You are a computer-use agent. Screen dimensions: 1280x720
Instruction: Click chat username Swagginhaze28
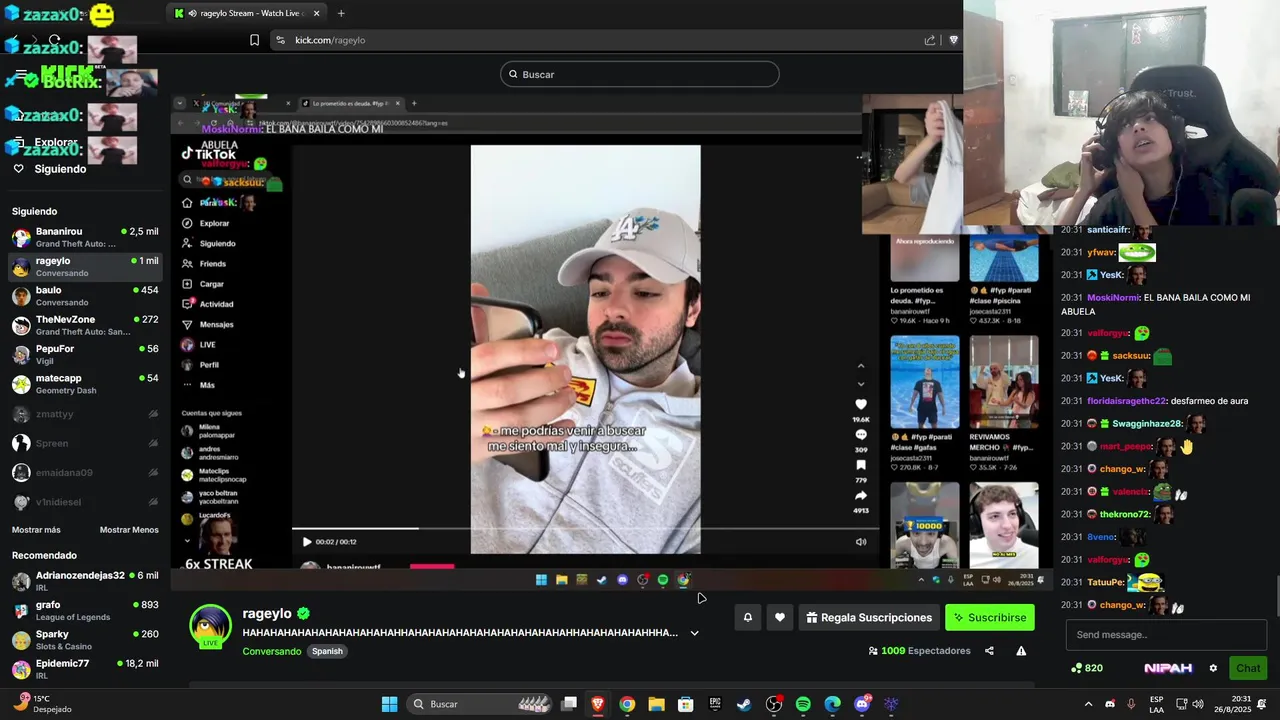tap(1148, 424)
